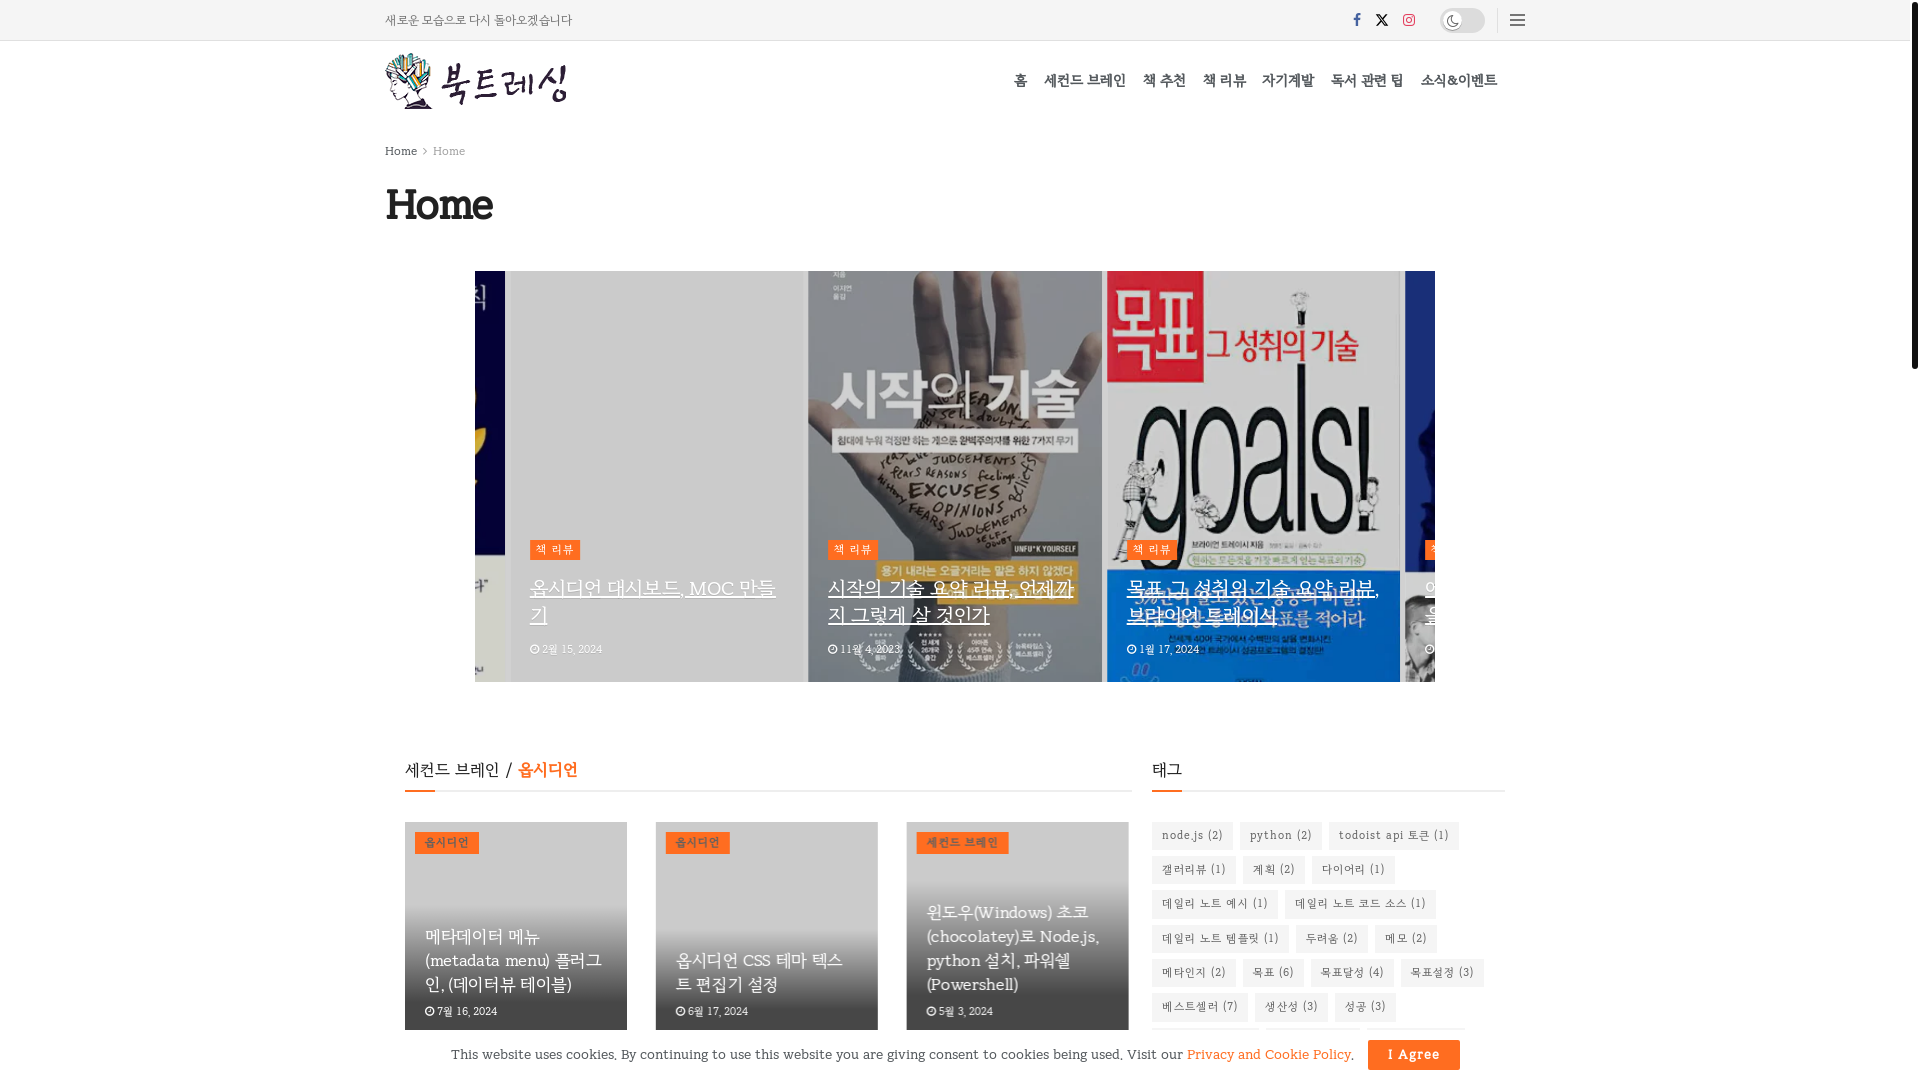
Task: Click the 데일리 노트 템플릿 (1) tag
Action: [1220, 939]
